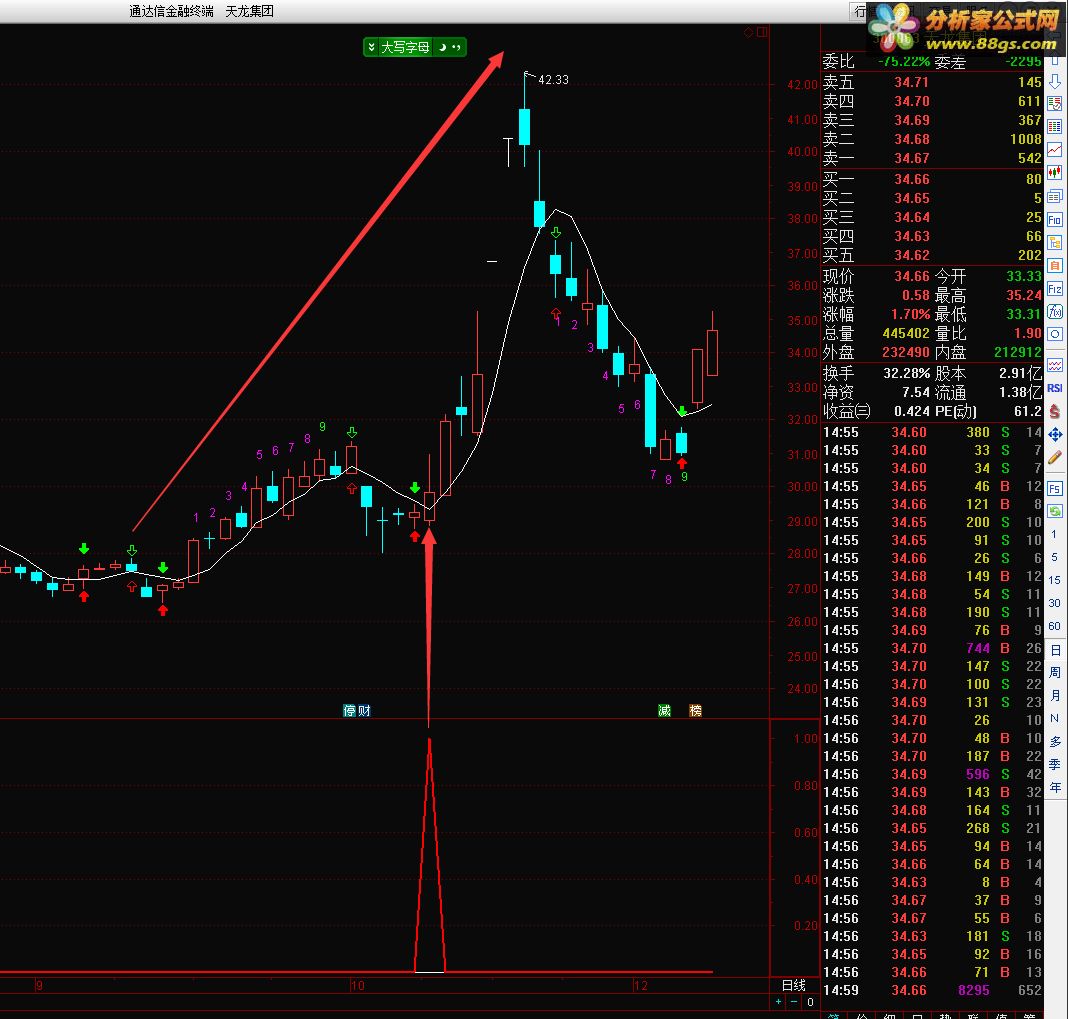Screen dimensions: 1068x1019
Task: Click the 卖一 price 34.67
Action: tap(911, 158)
